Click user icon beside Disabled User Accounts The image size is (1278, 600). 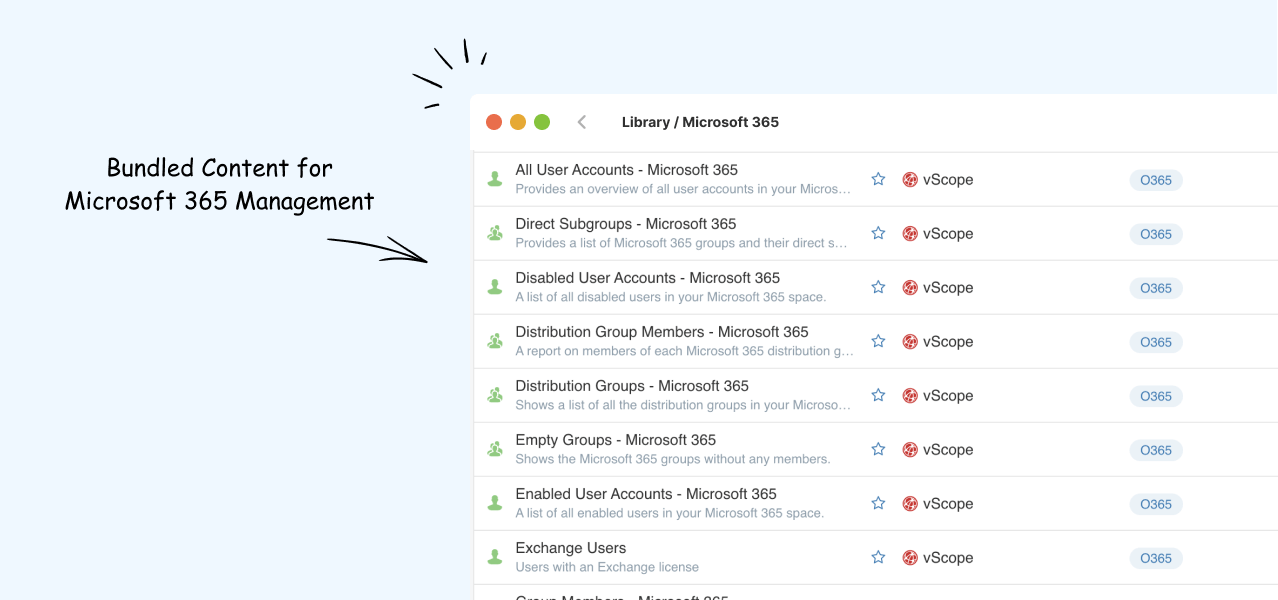[x=494, y=287]
